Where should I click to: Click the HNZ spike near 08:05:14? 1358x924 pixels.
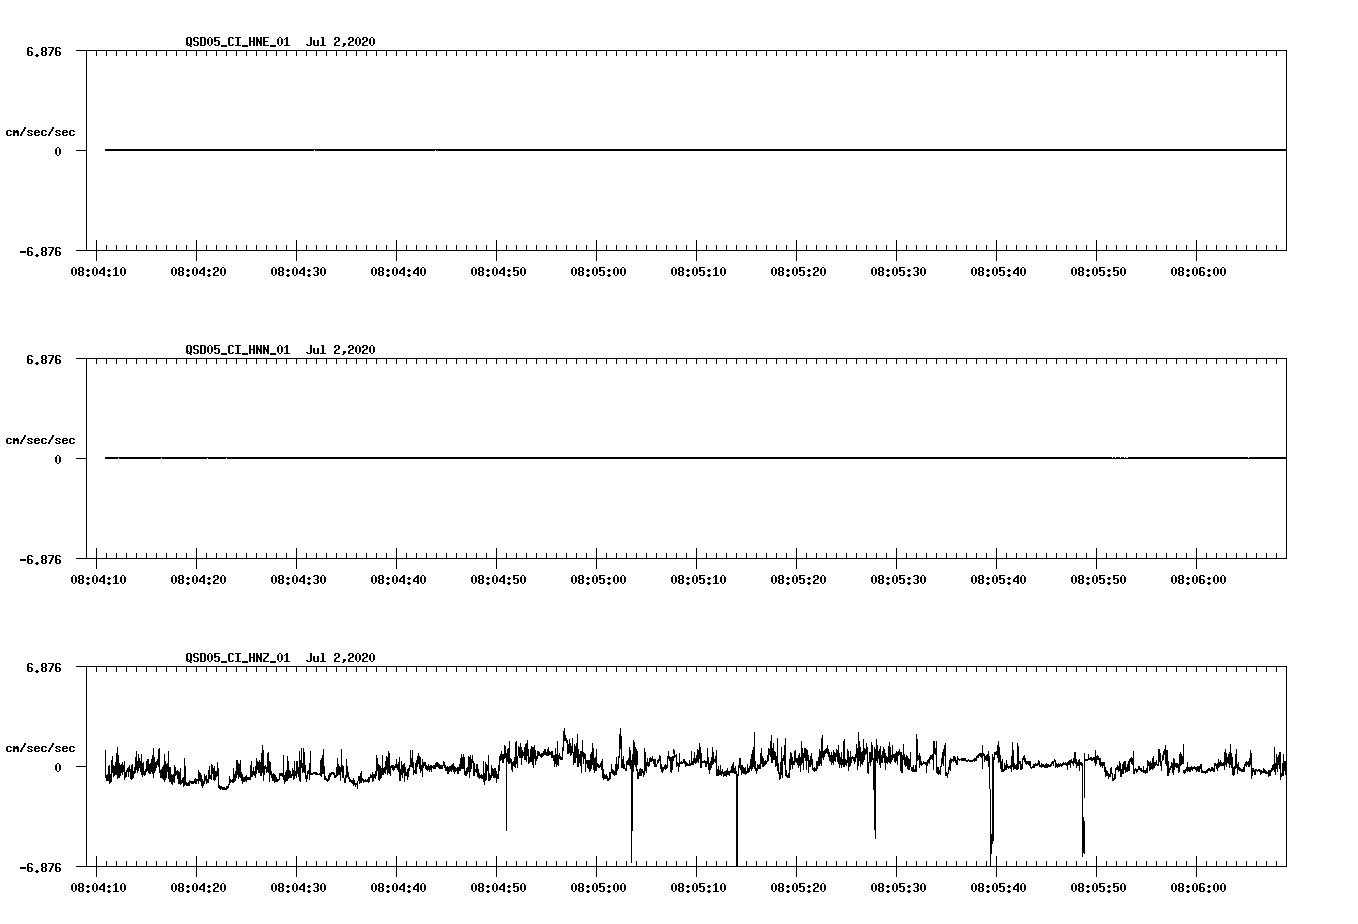point(737,818)
